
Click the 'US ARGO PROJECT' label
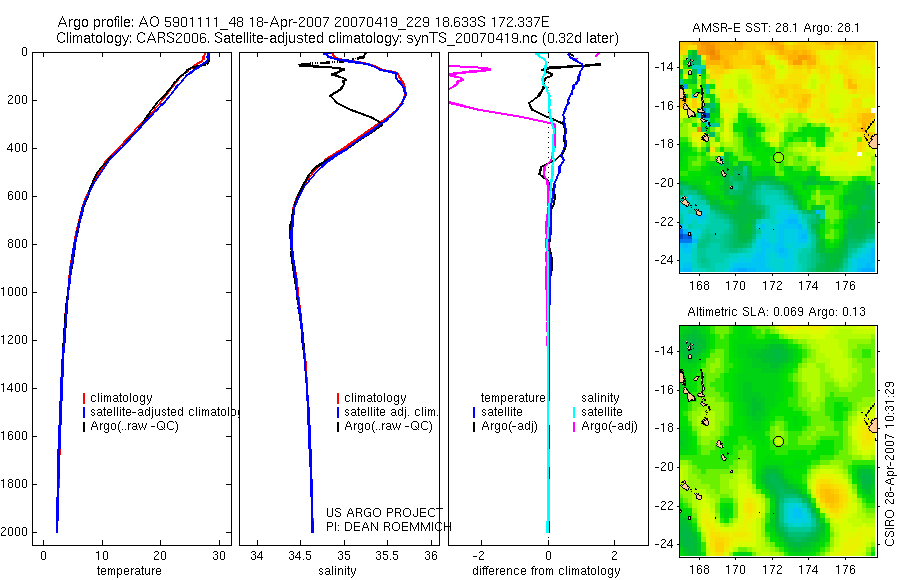click(x=384, y=512)
